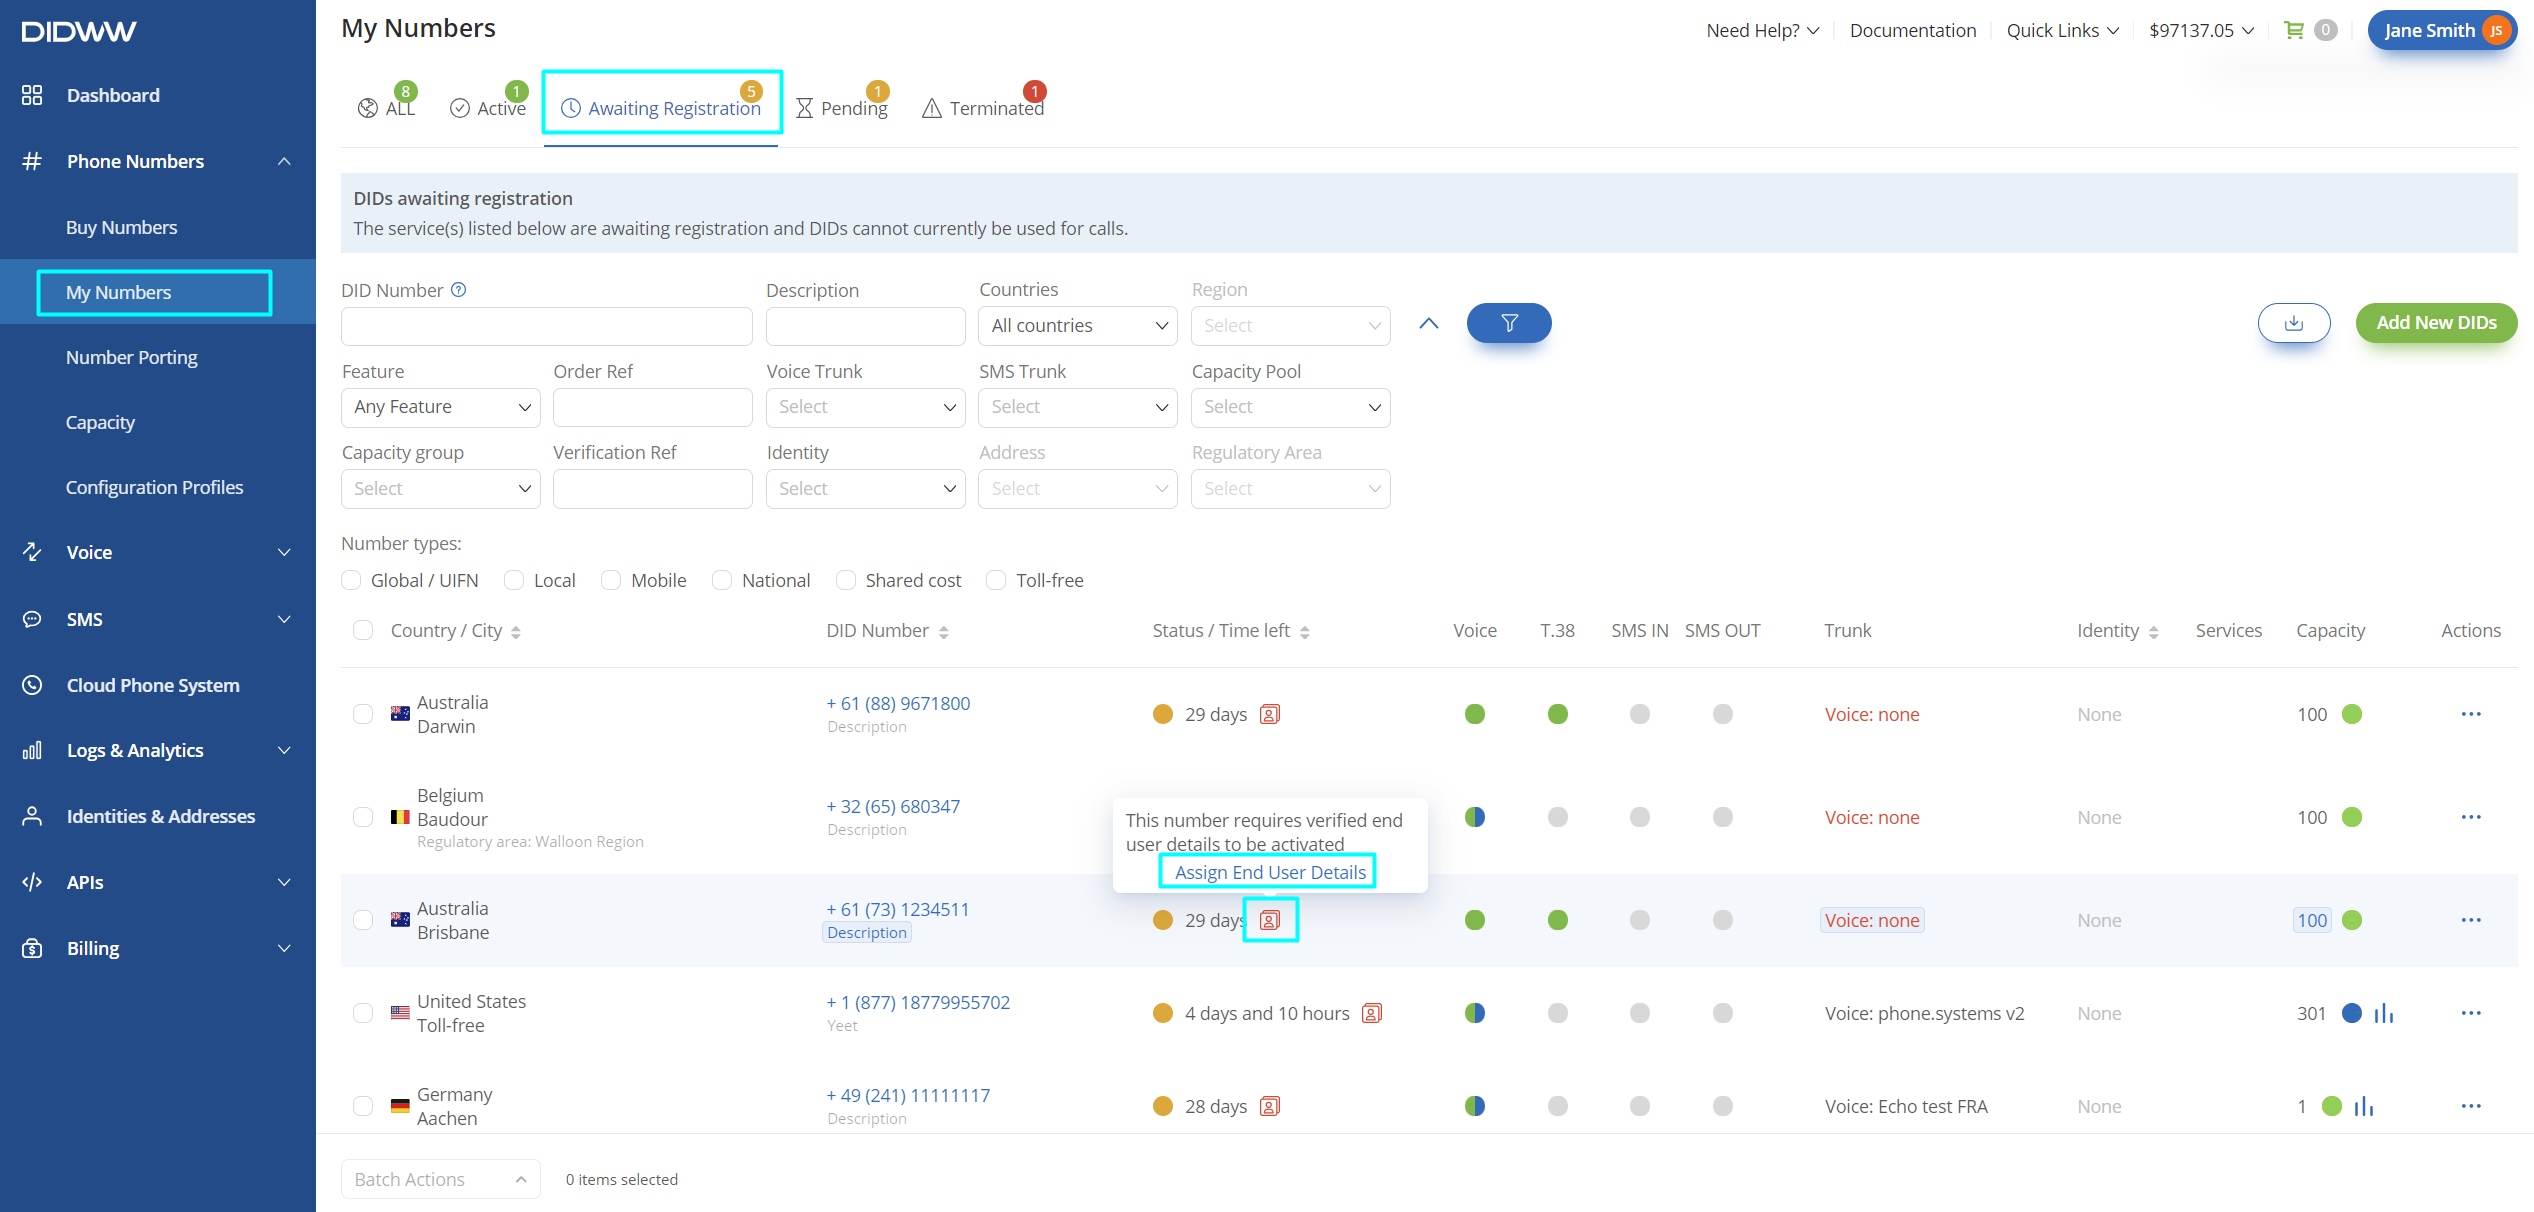The width and height of the screenshot is (2534, 1212).
Task: Check the Global / UIFN number type
Action: (351, 580)
